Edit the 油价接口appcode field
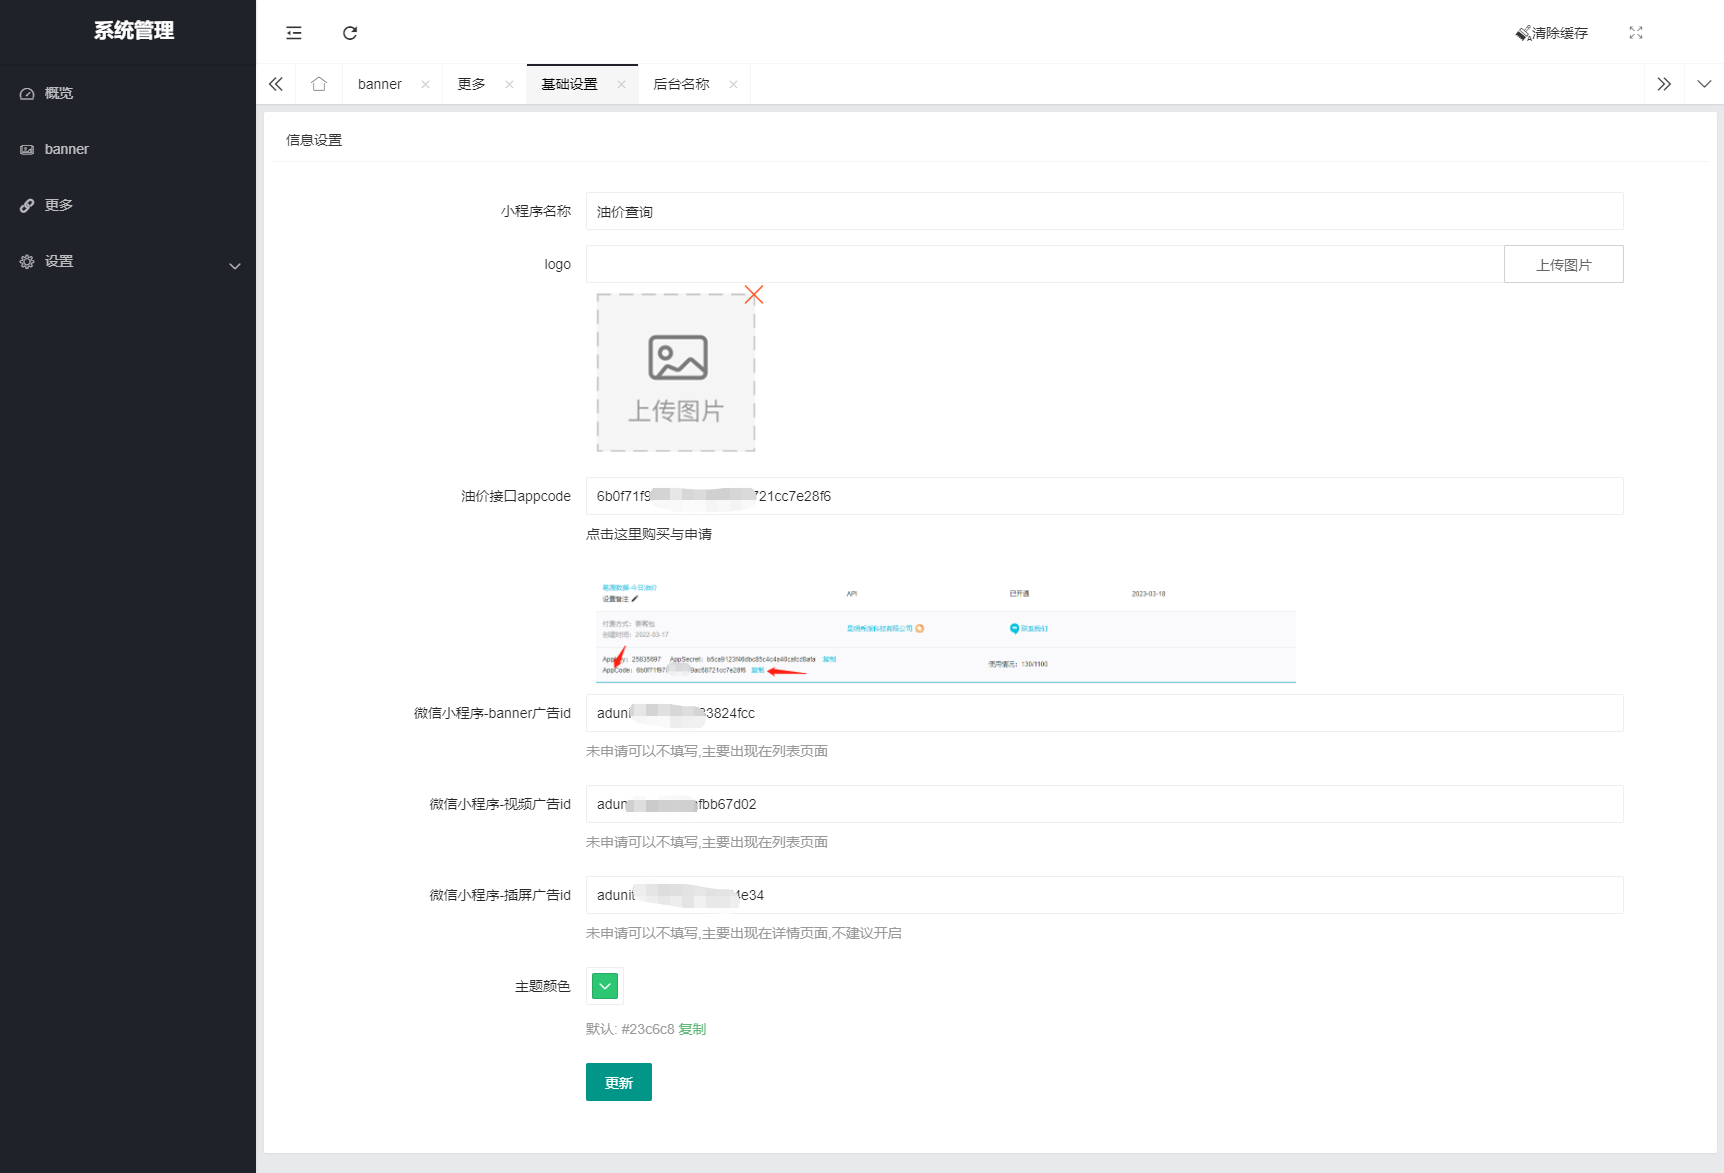This screenshot has width=1724, height=1173. (x=1104, y=496)
